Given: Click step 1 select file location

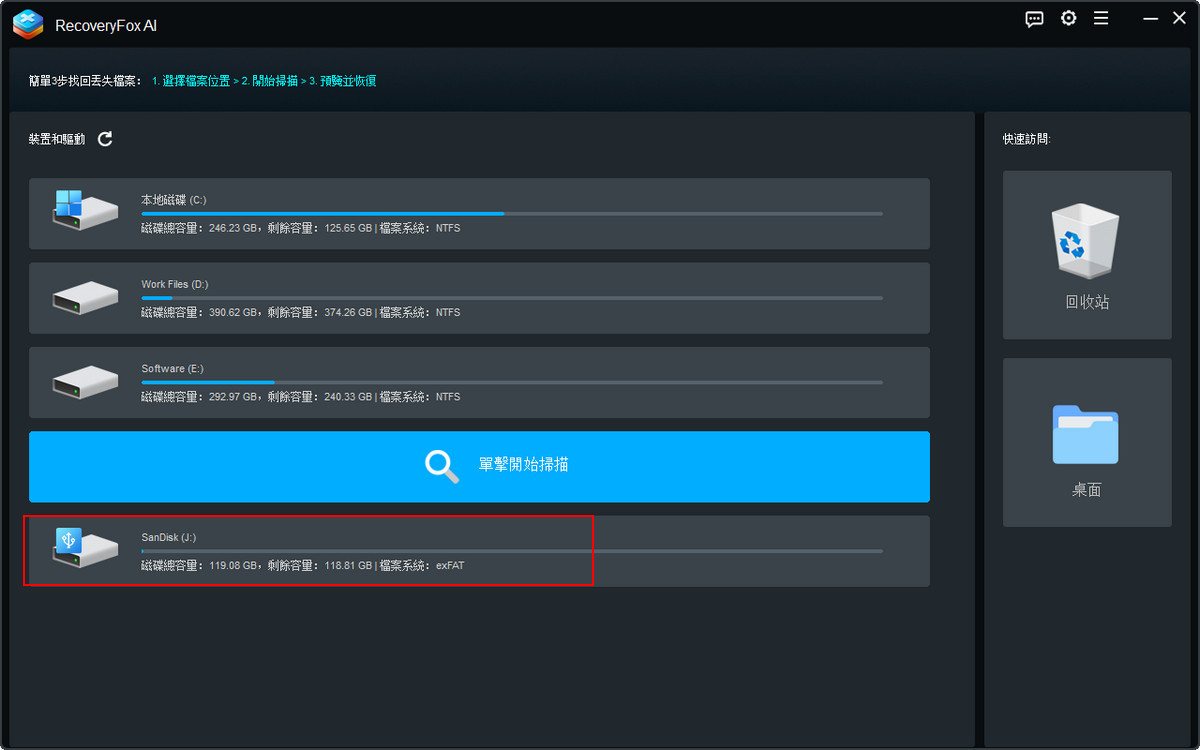Looking at the screenshot, I should pyautogui.click(x=190, y=81).
